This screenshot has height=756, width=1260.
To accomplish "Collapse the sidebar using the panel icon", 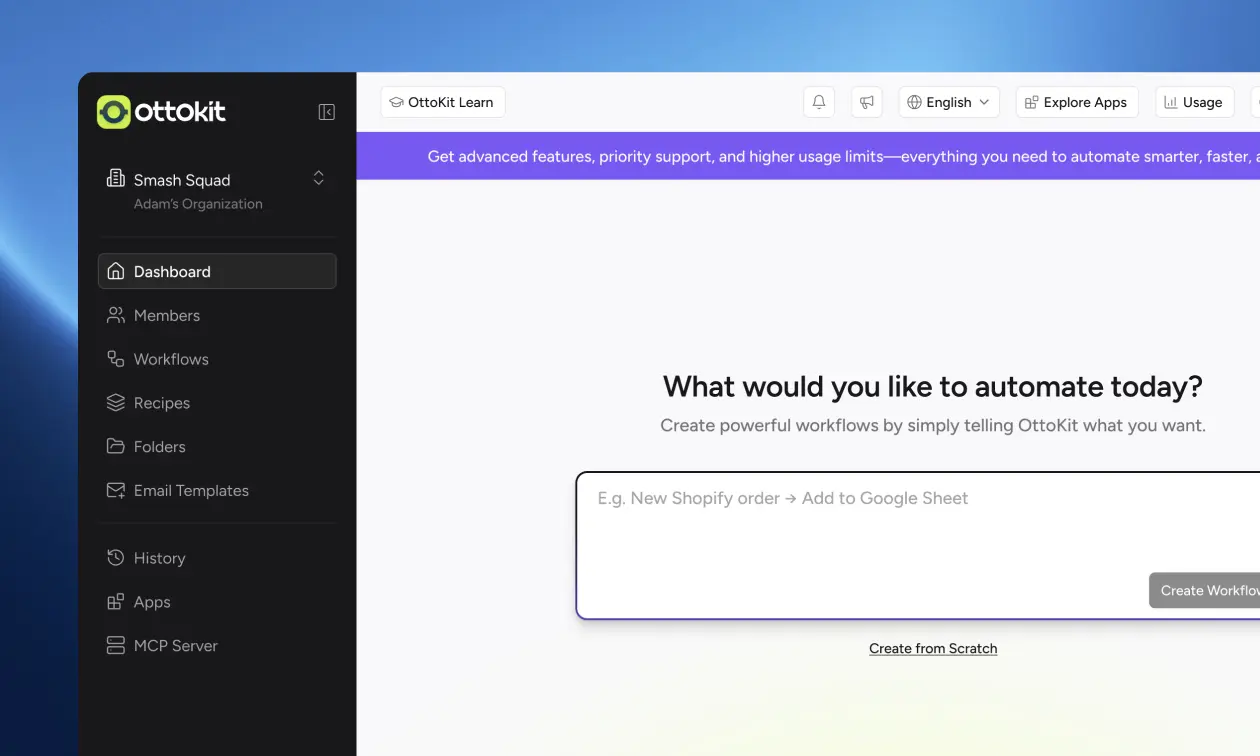I will tap(327, 112).
